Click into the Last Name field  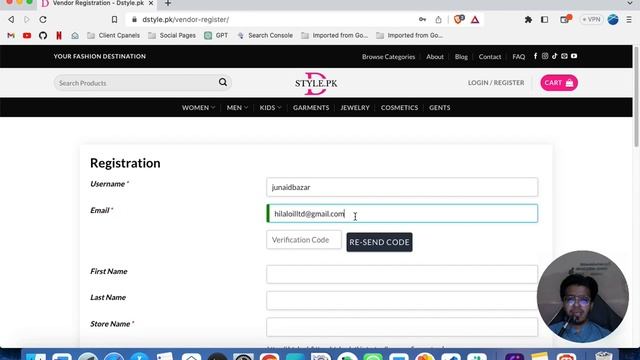coord(402,300)
